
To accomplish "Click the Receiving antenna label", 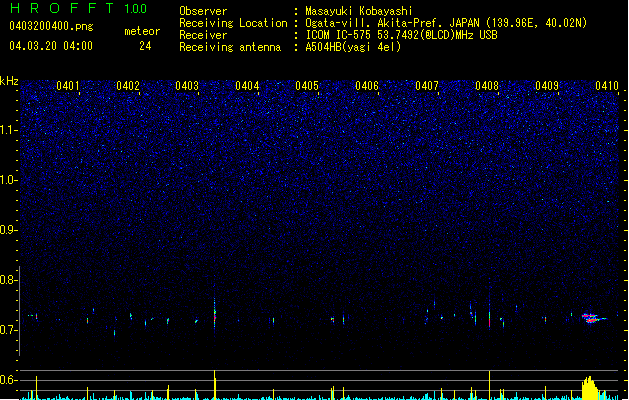I will coord(230,47).
